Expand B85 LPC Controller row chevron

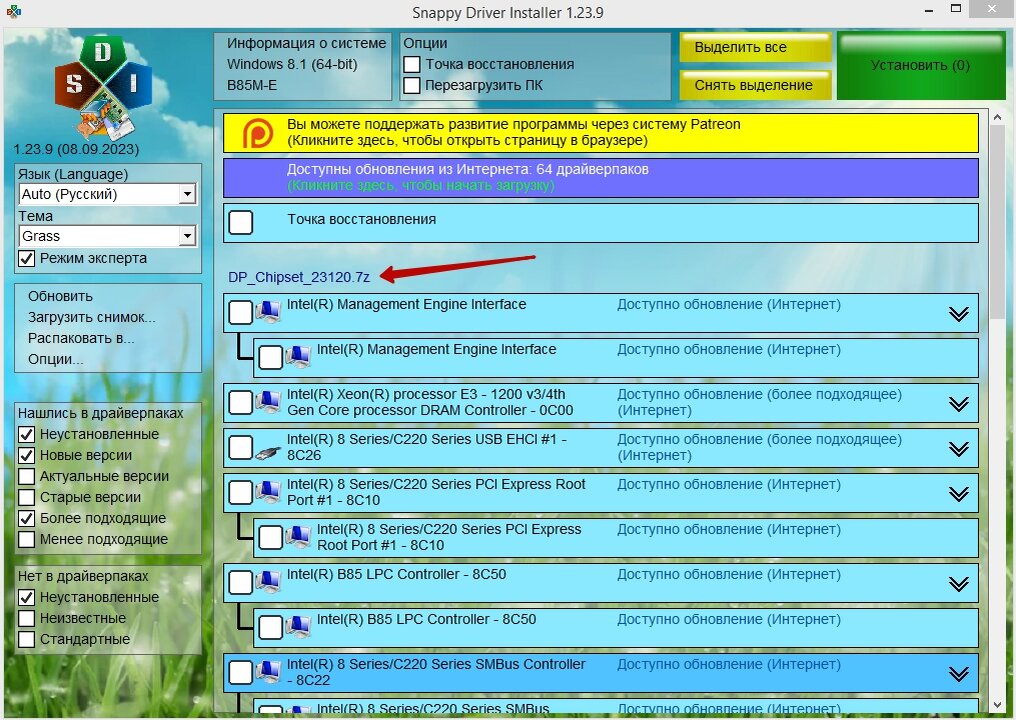pos(959,584)
